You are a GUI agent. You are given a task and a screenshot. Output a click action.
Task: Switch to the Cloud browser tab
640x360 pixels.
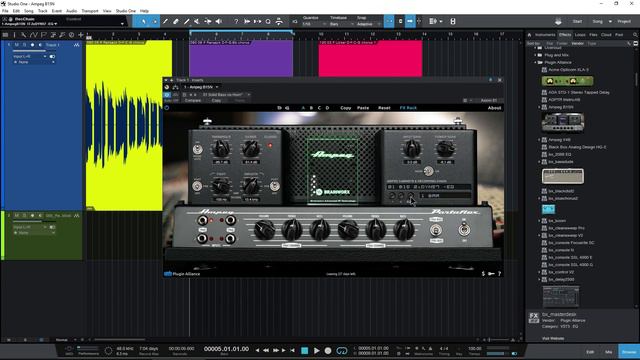coord(606,35)
